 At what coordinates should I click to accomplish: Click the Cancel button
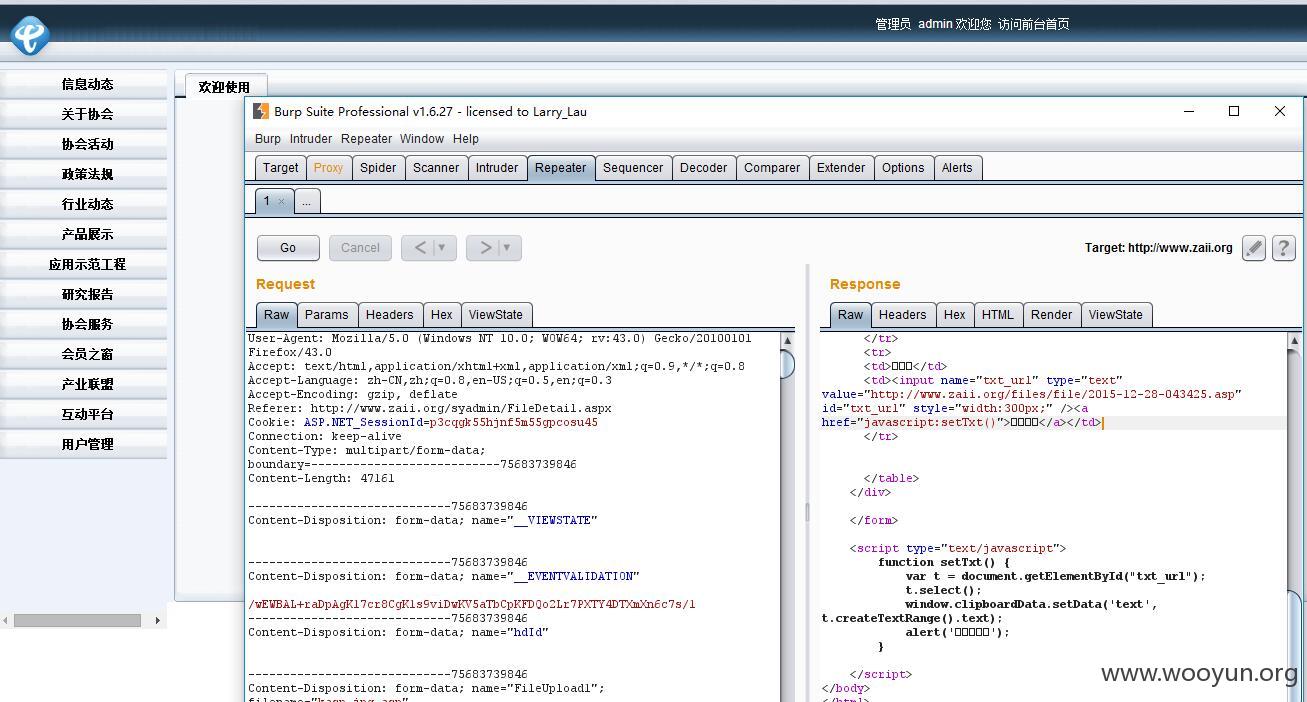tap(360, 248)
